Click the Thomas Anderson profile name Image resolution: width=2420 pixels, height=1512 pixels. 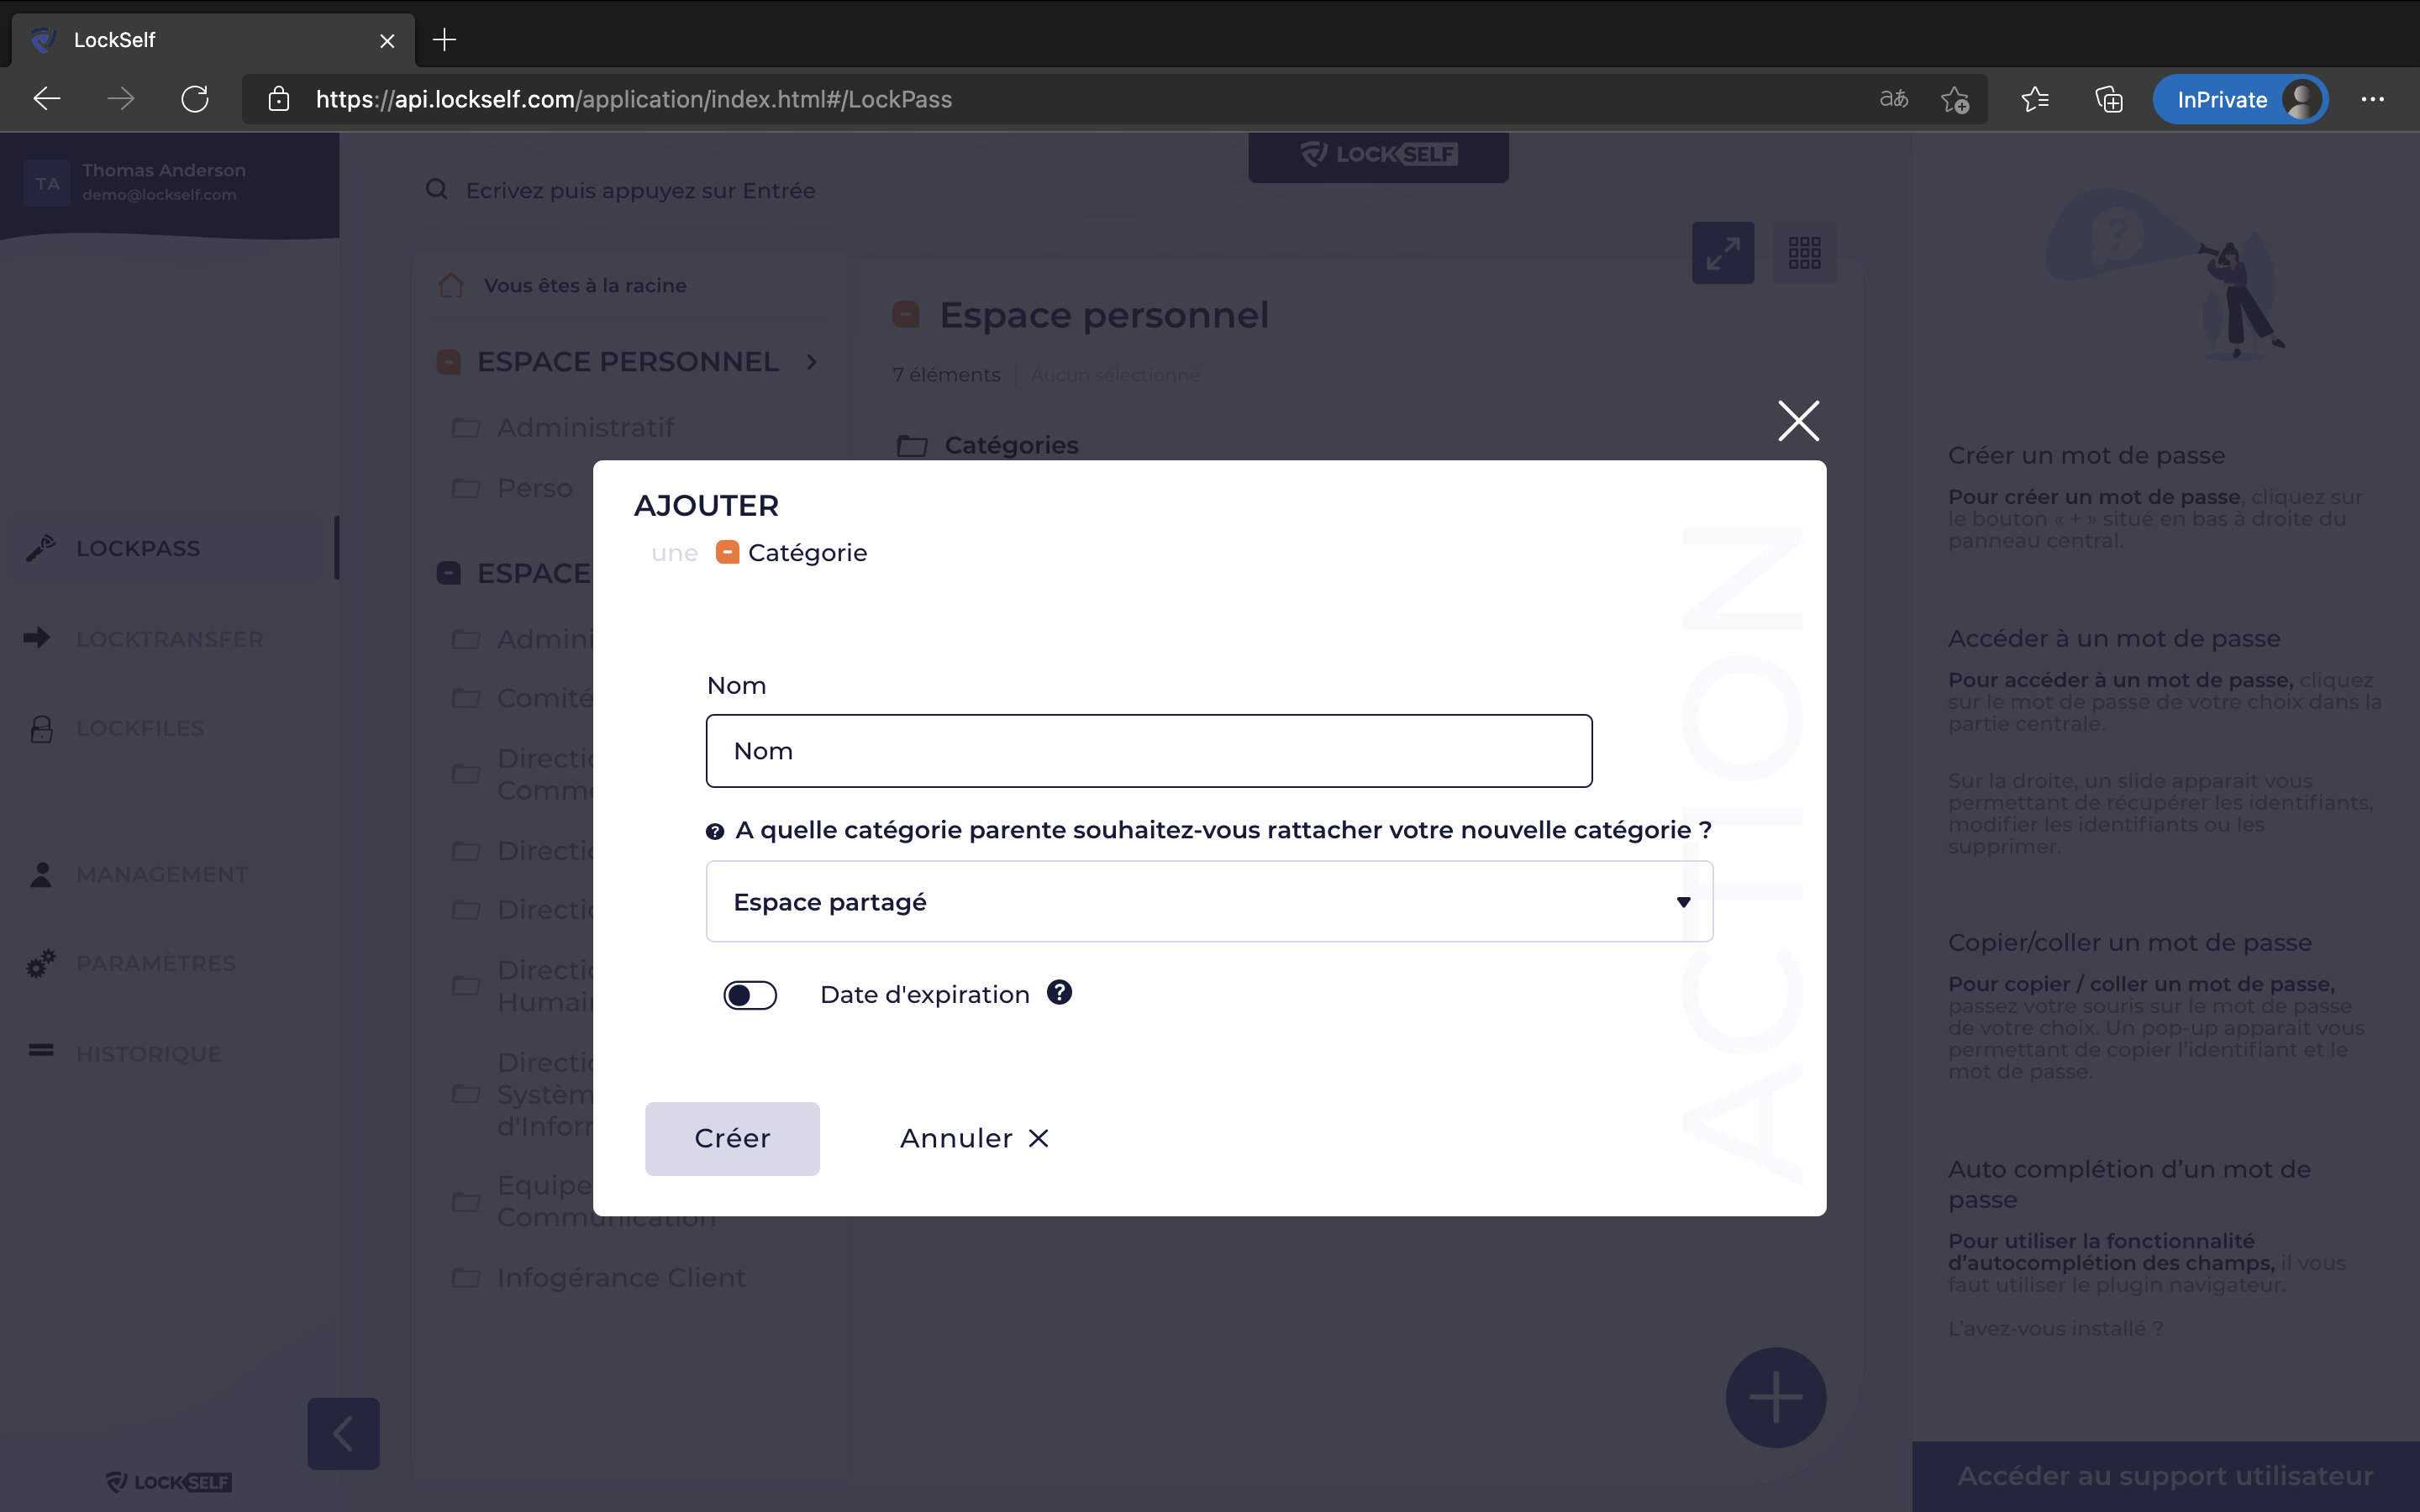164,170
